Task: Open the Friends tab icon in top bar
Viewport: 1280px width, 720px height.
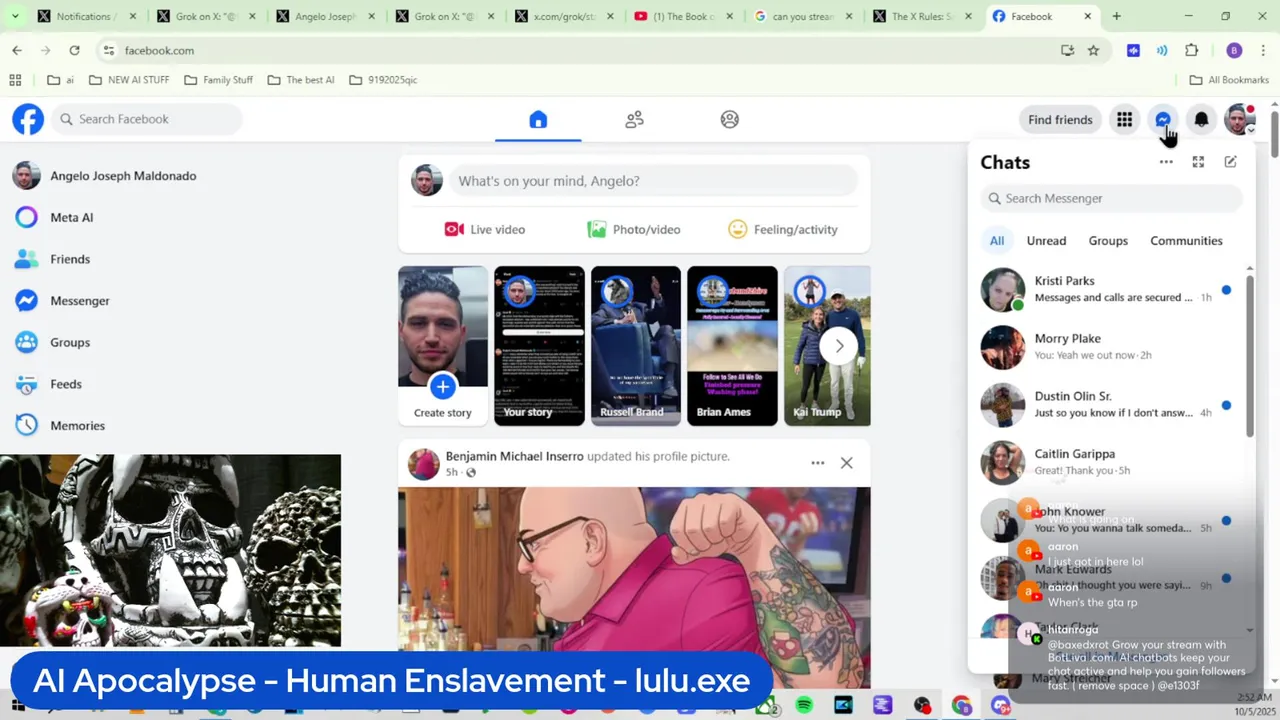Action: click(x=634, y=120)
